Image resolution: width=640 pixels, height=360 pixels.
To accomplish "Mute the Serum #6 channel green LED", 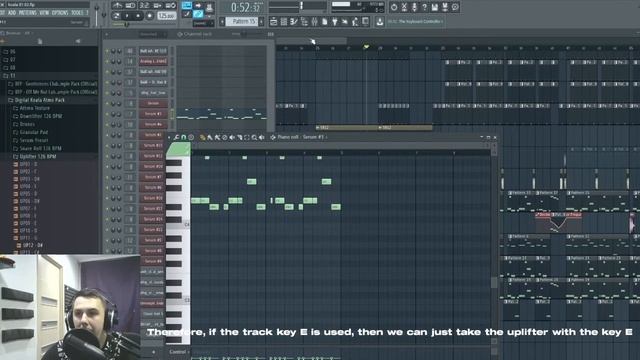I will tap(107, 187).
